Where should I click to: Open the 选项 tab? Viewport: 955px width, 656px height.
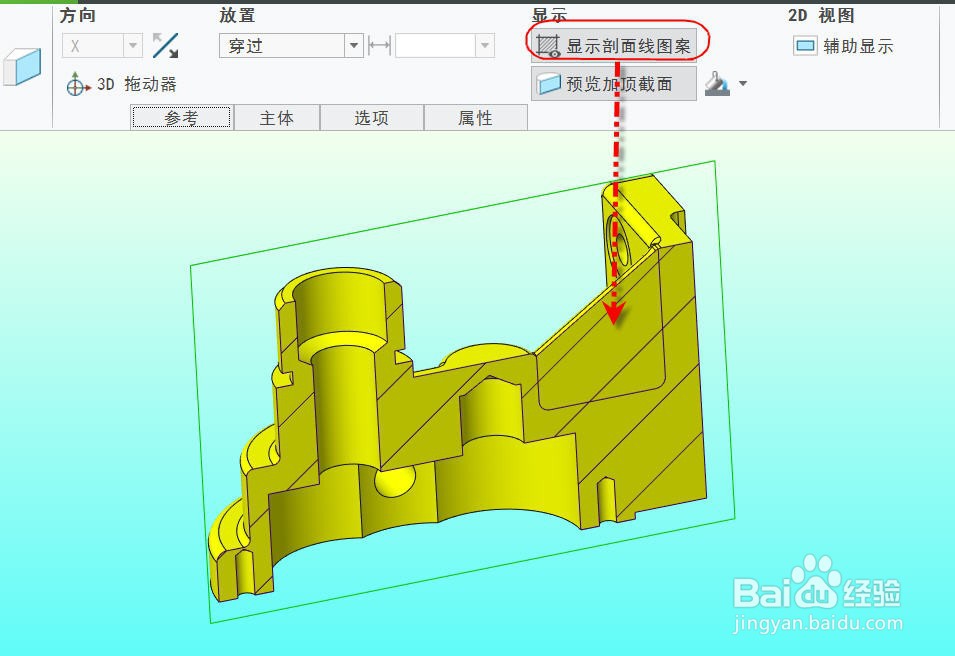click(372, 118)
